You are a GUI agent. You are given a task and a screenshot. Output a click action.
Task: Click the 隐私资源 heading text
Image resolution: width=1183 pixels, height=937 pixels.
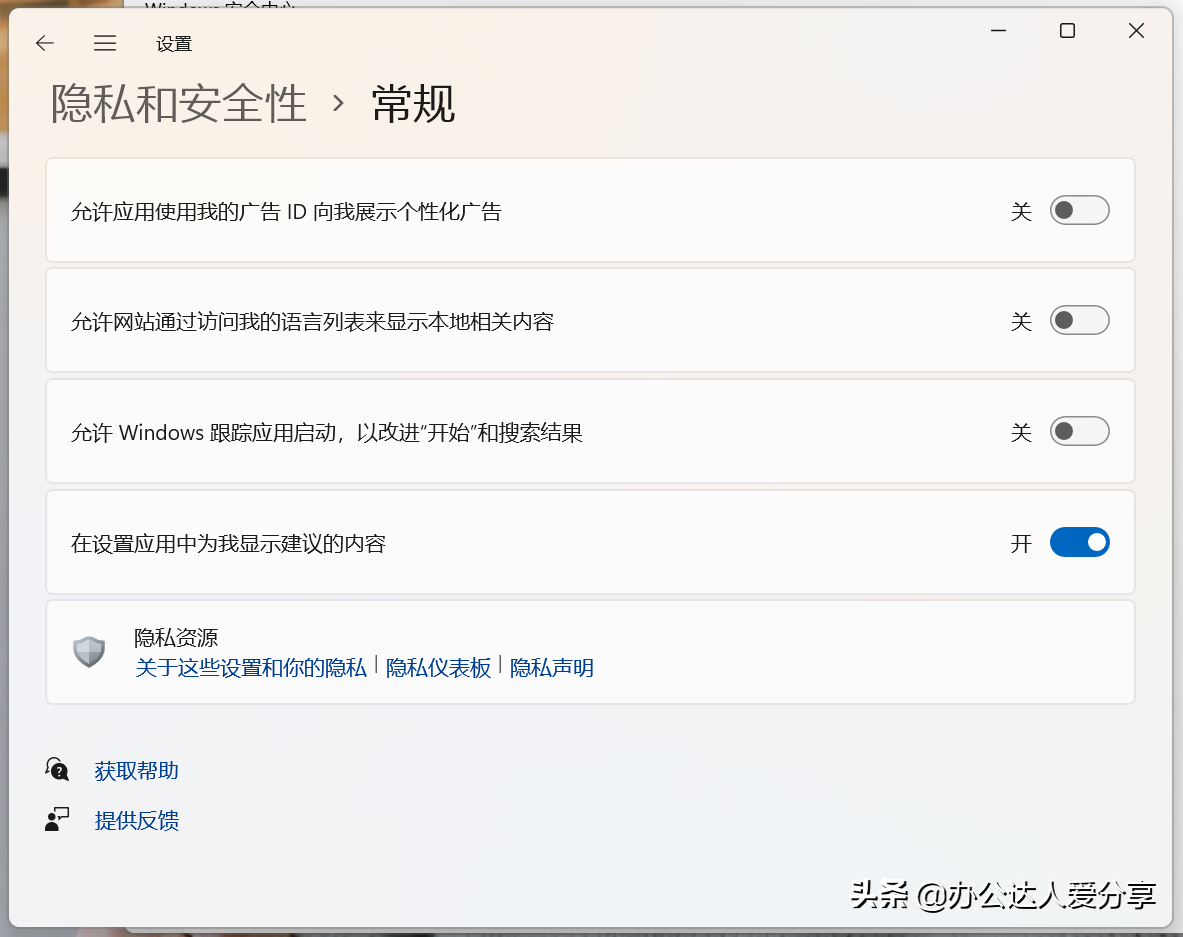[176, 637]
